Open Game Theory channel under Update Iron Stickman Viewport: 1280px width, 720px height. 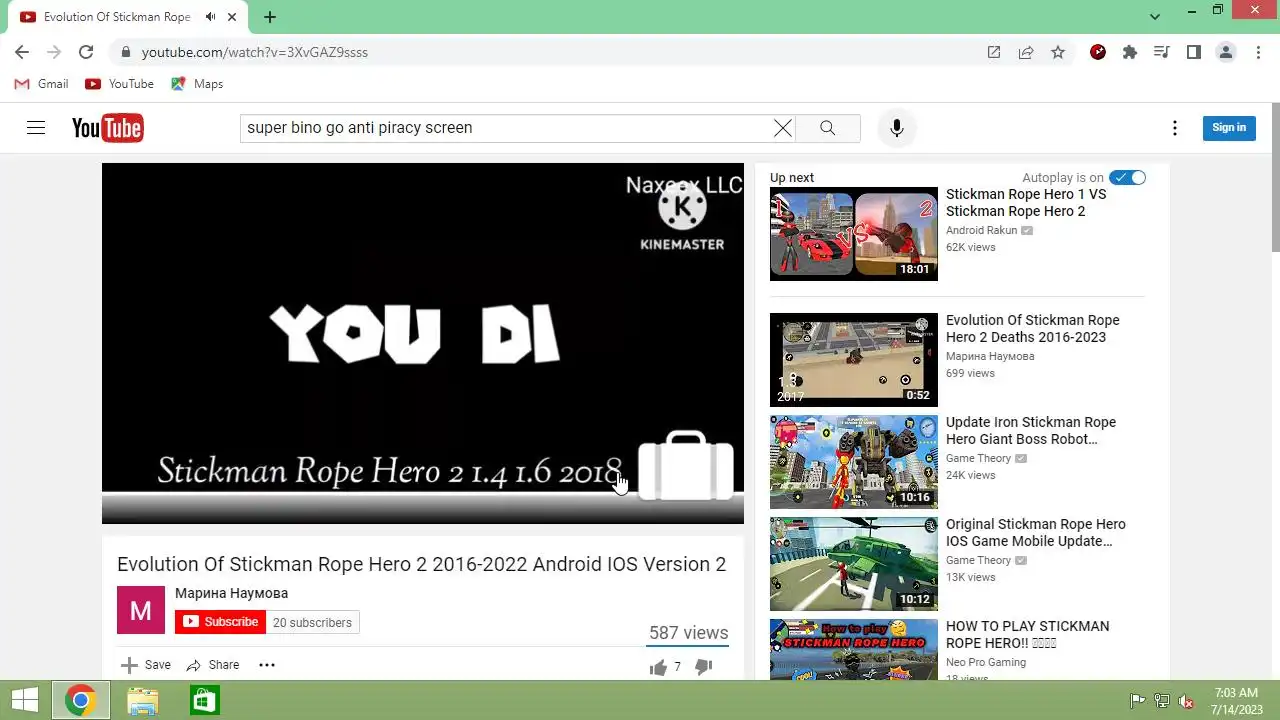pyautogui.click(x=978, y=458)
